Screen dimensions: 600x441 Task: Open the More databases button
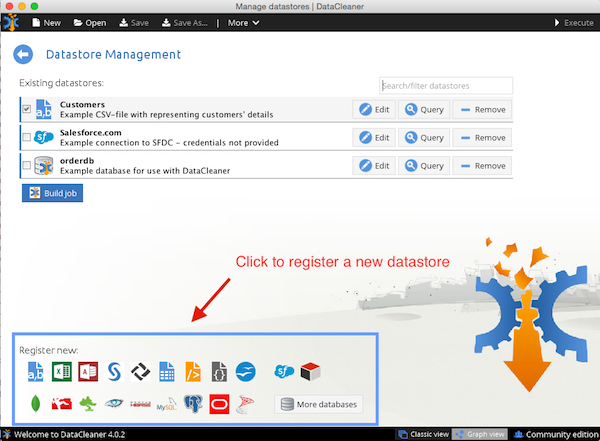tap(318, 404)
